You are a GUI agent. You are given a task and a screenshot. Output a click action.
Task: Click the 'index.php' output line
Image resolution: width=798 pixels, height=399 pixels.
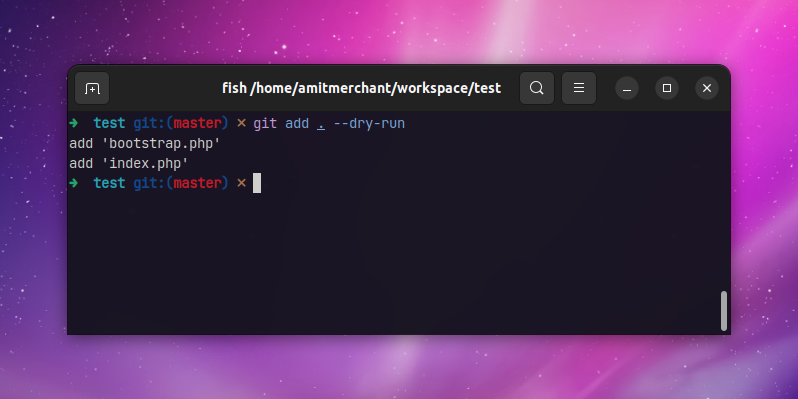coord(129,163)
